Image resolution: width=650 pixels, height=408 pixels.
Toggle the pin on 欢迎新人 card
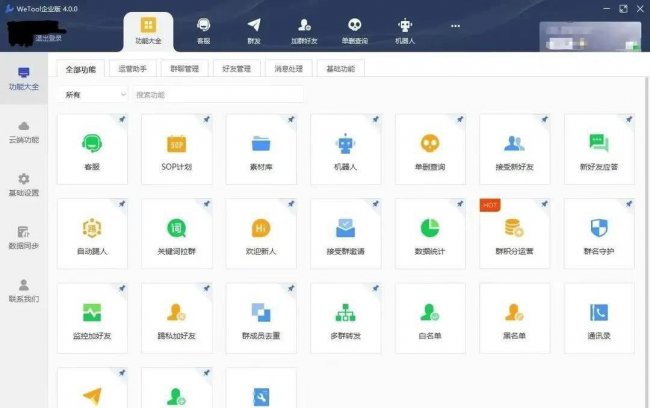pyautogui.click(x=291, y=204)
